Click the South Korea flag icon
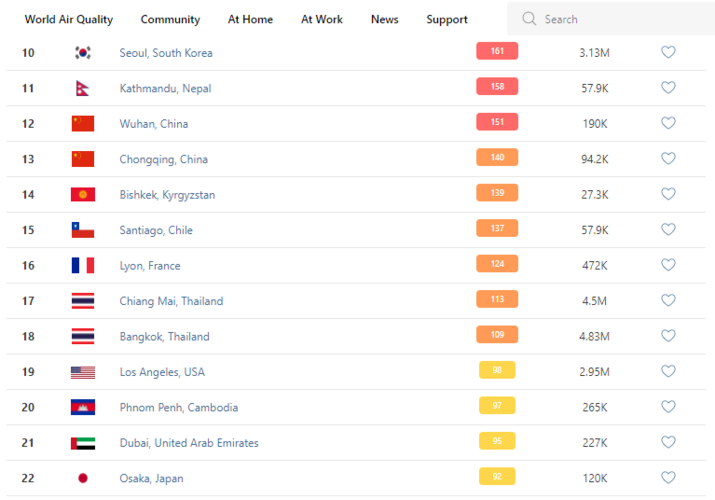 83,53
